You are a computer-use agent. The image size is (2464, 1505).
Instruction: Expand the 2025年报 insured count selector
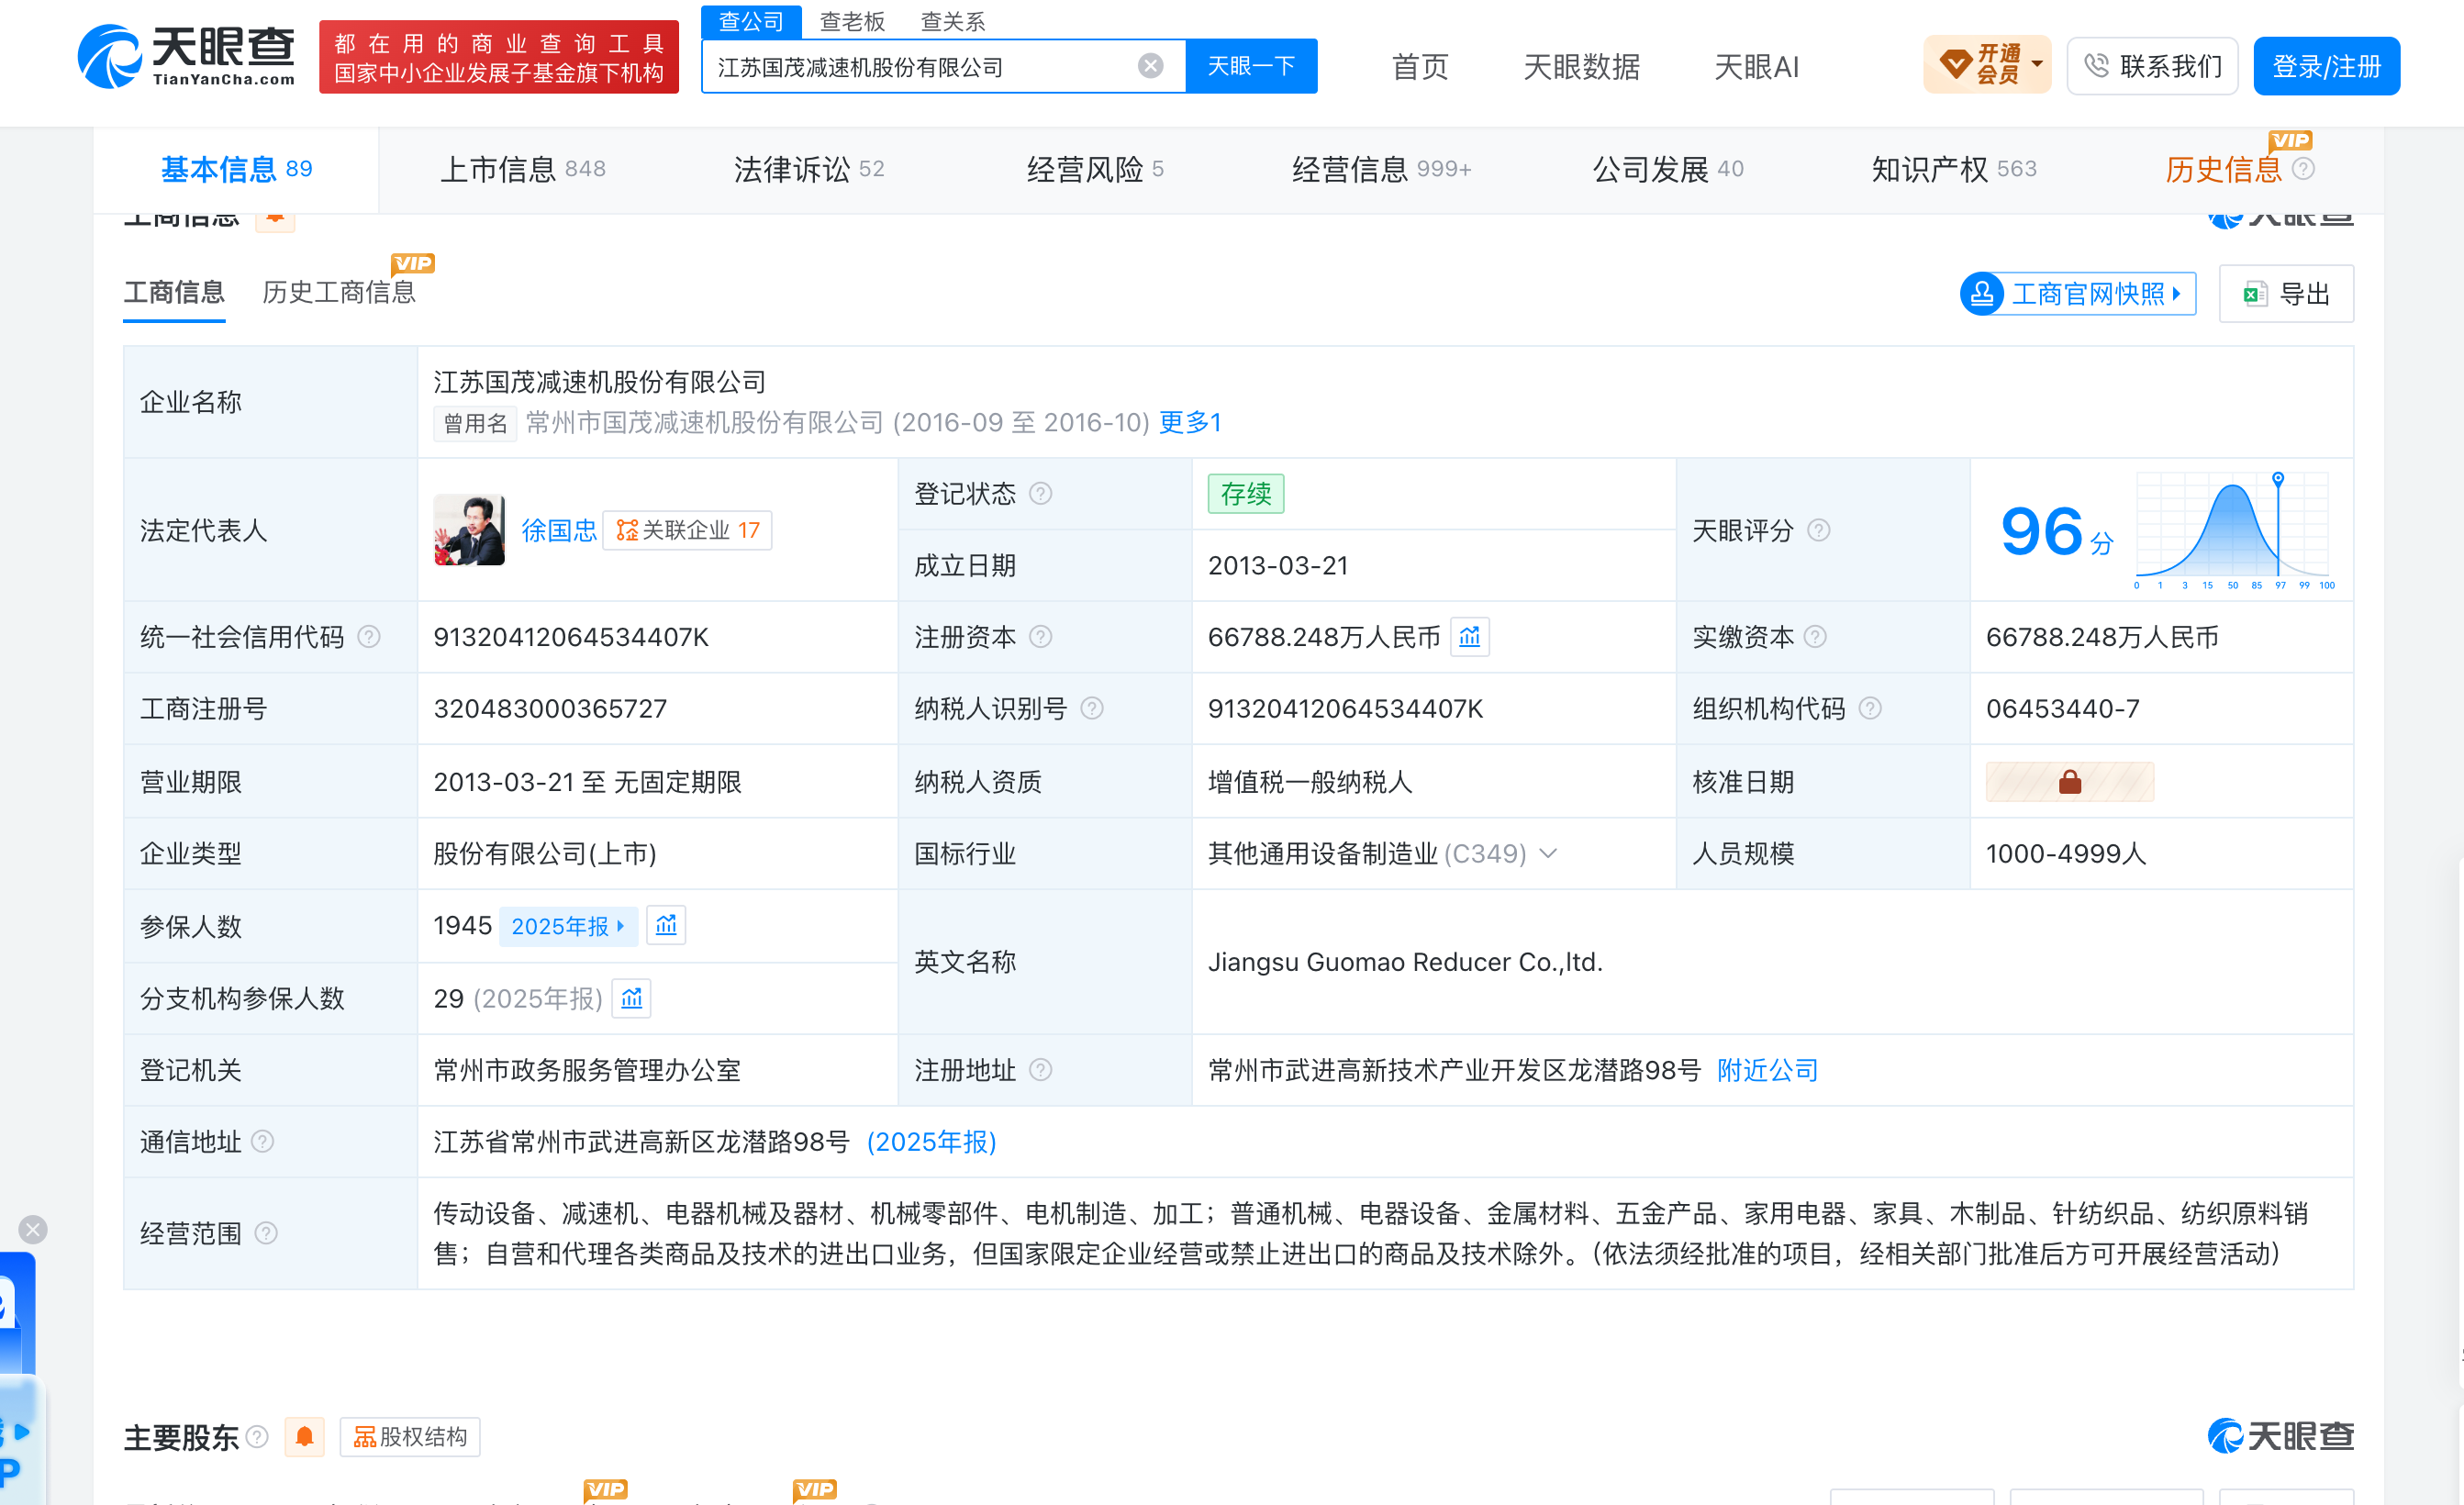[568, 926]
